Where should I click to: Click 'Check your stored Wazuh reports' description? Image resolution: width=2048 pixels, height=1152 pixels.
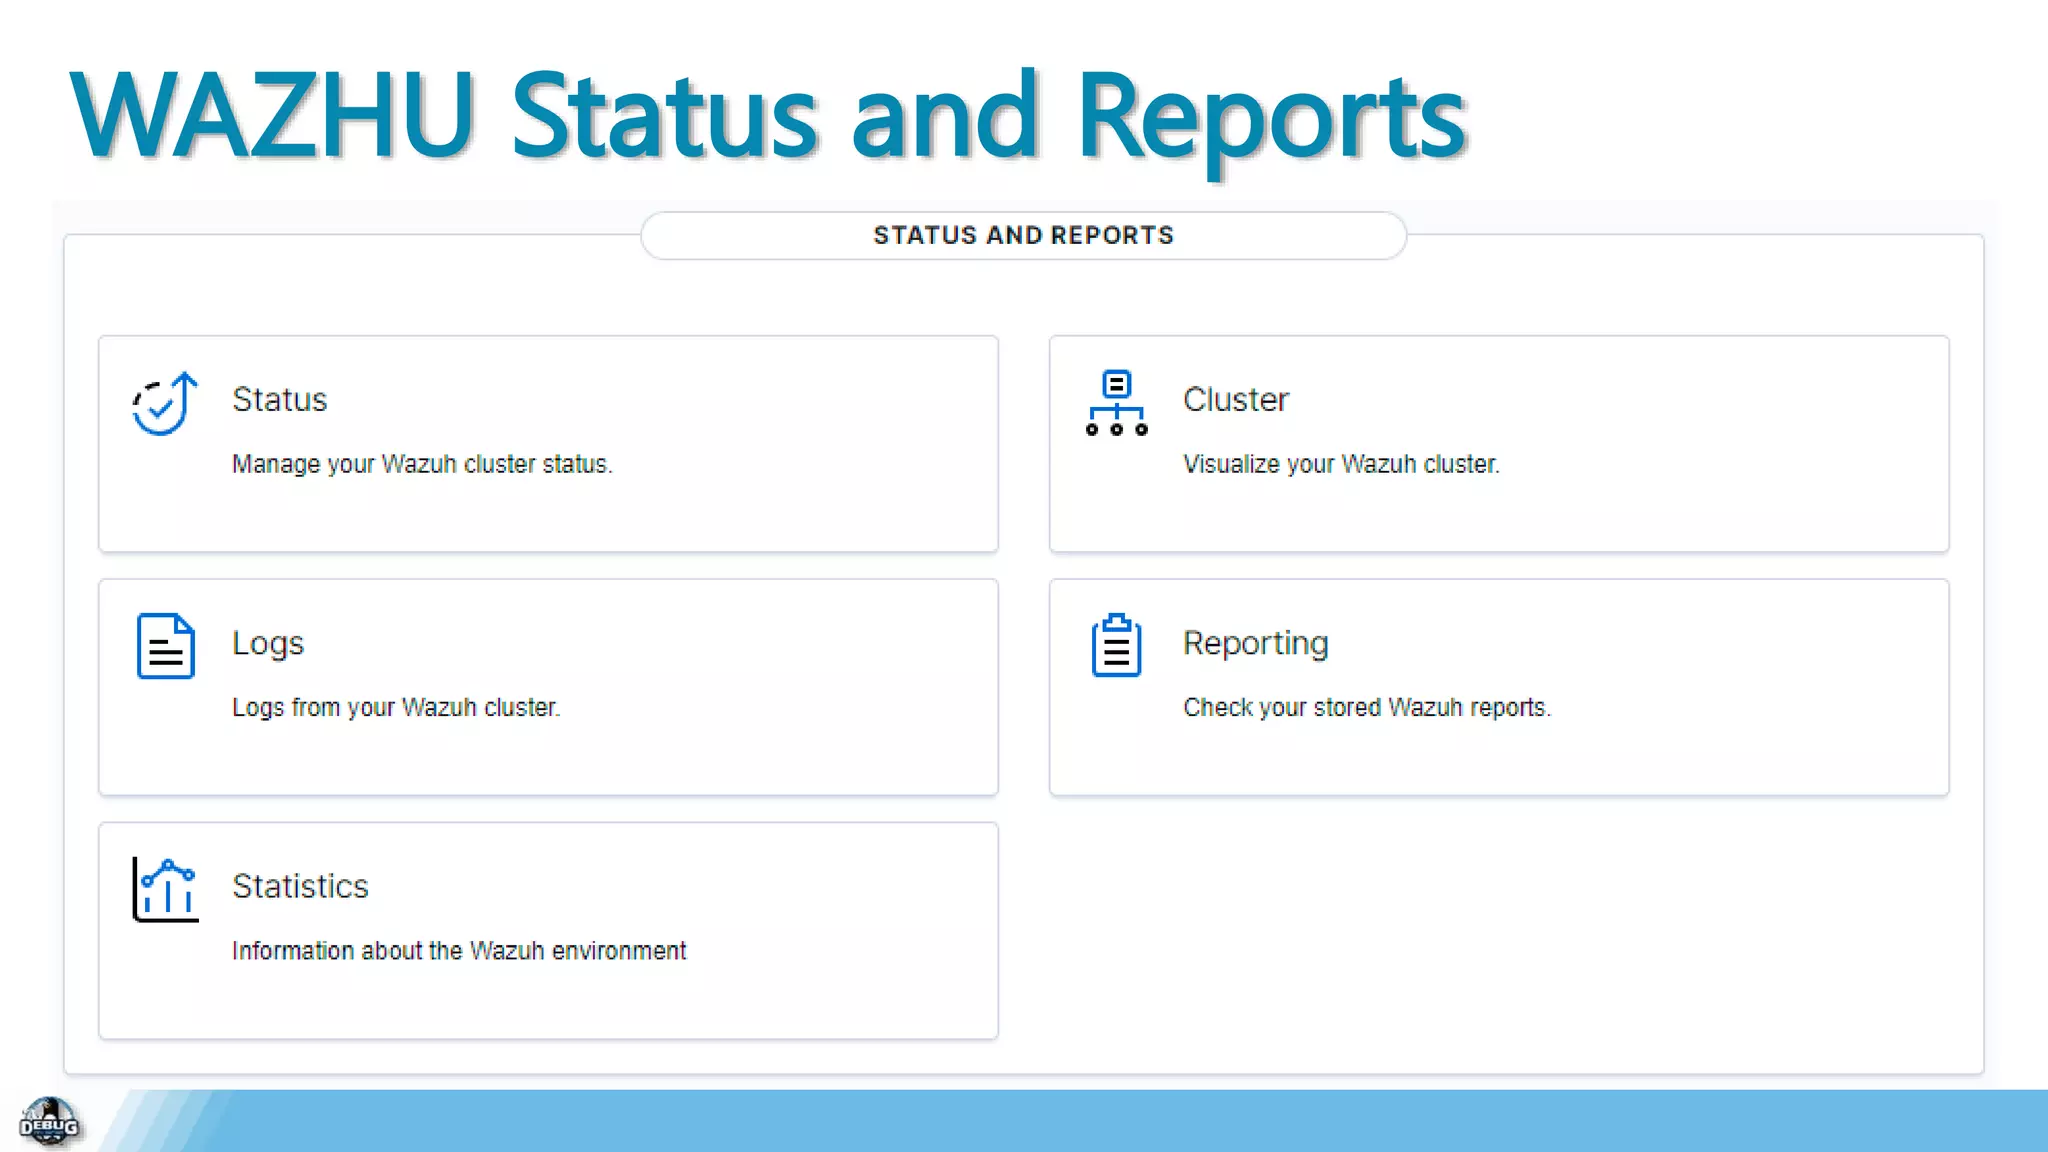[1366, 707]
